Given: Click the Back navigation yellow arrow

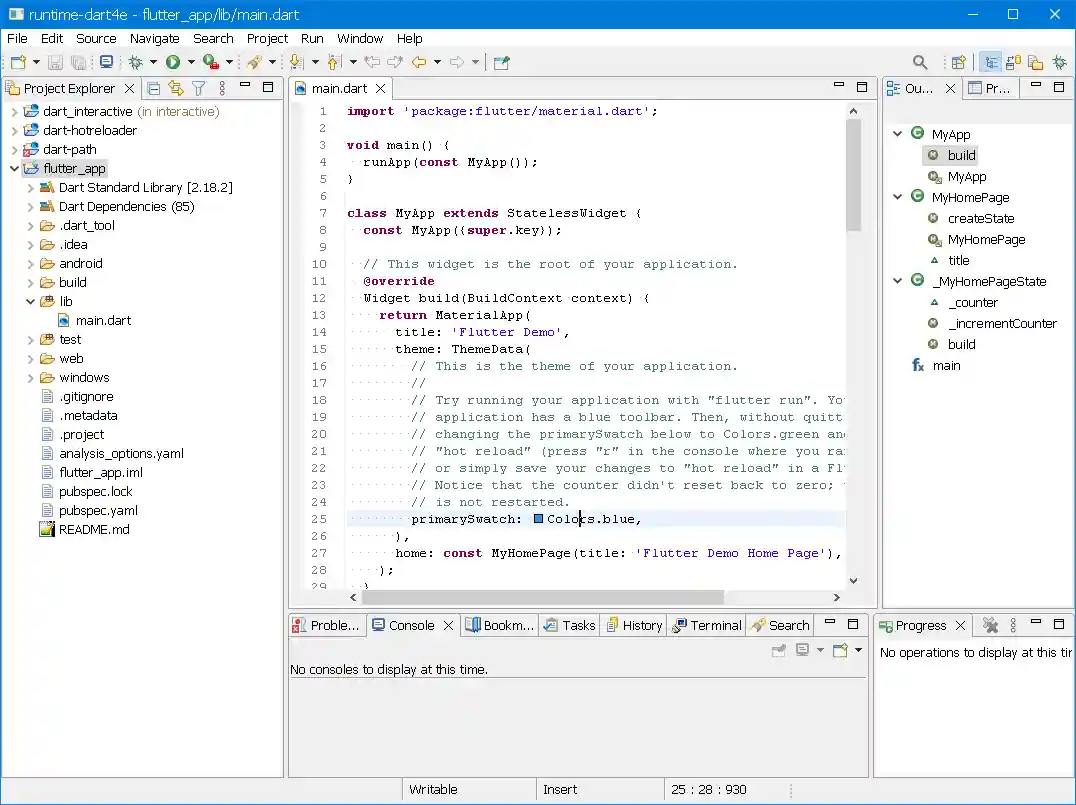Looking at the screenshot, I should pos(419,62).
